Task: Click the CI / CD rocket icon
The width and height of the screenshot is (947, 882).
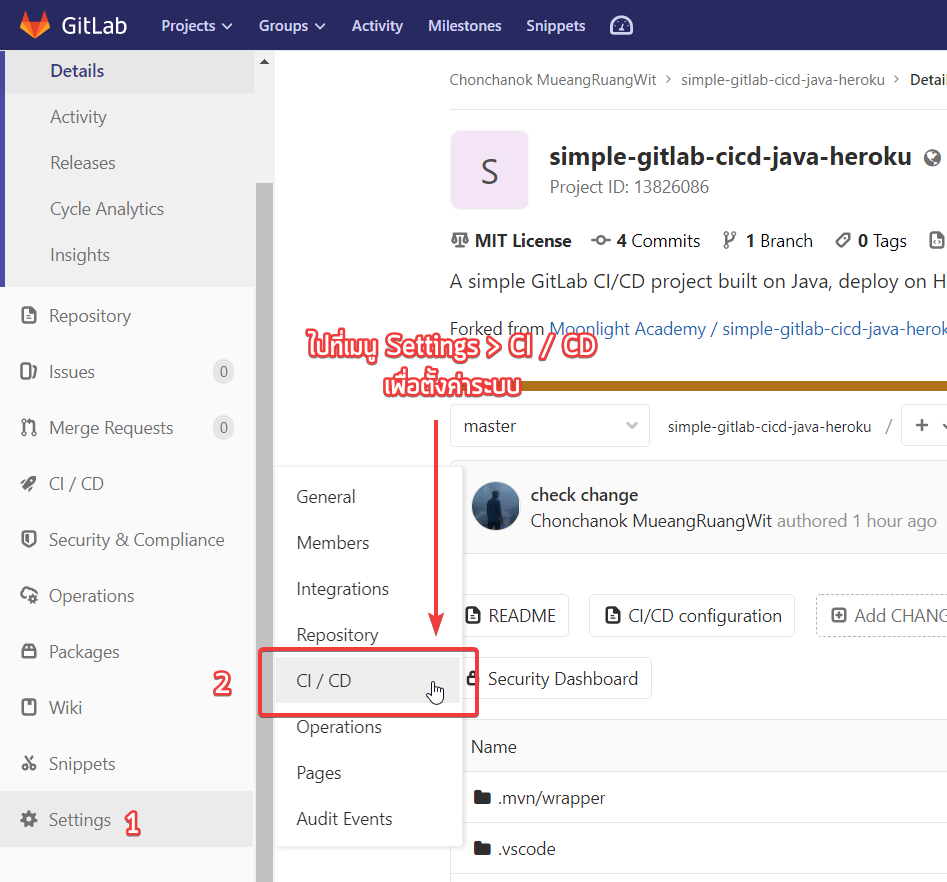Action: pos(28,483)
